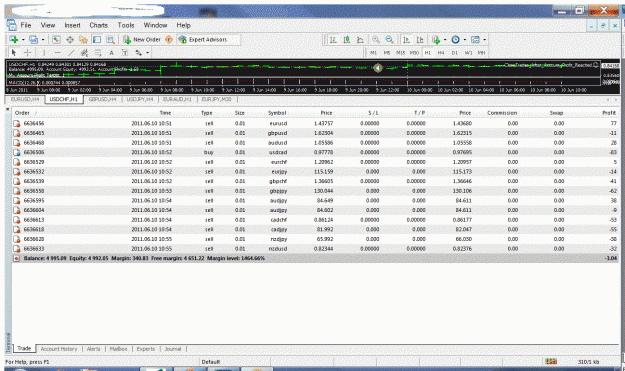
Task: Open the Templates icon
Action: pyautogui.click(x=475, y=39)
